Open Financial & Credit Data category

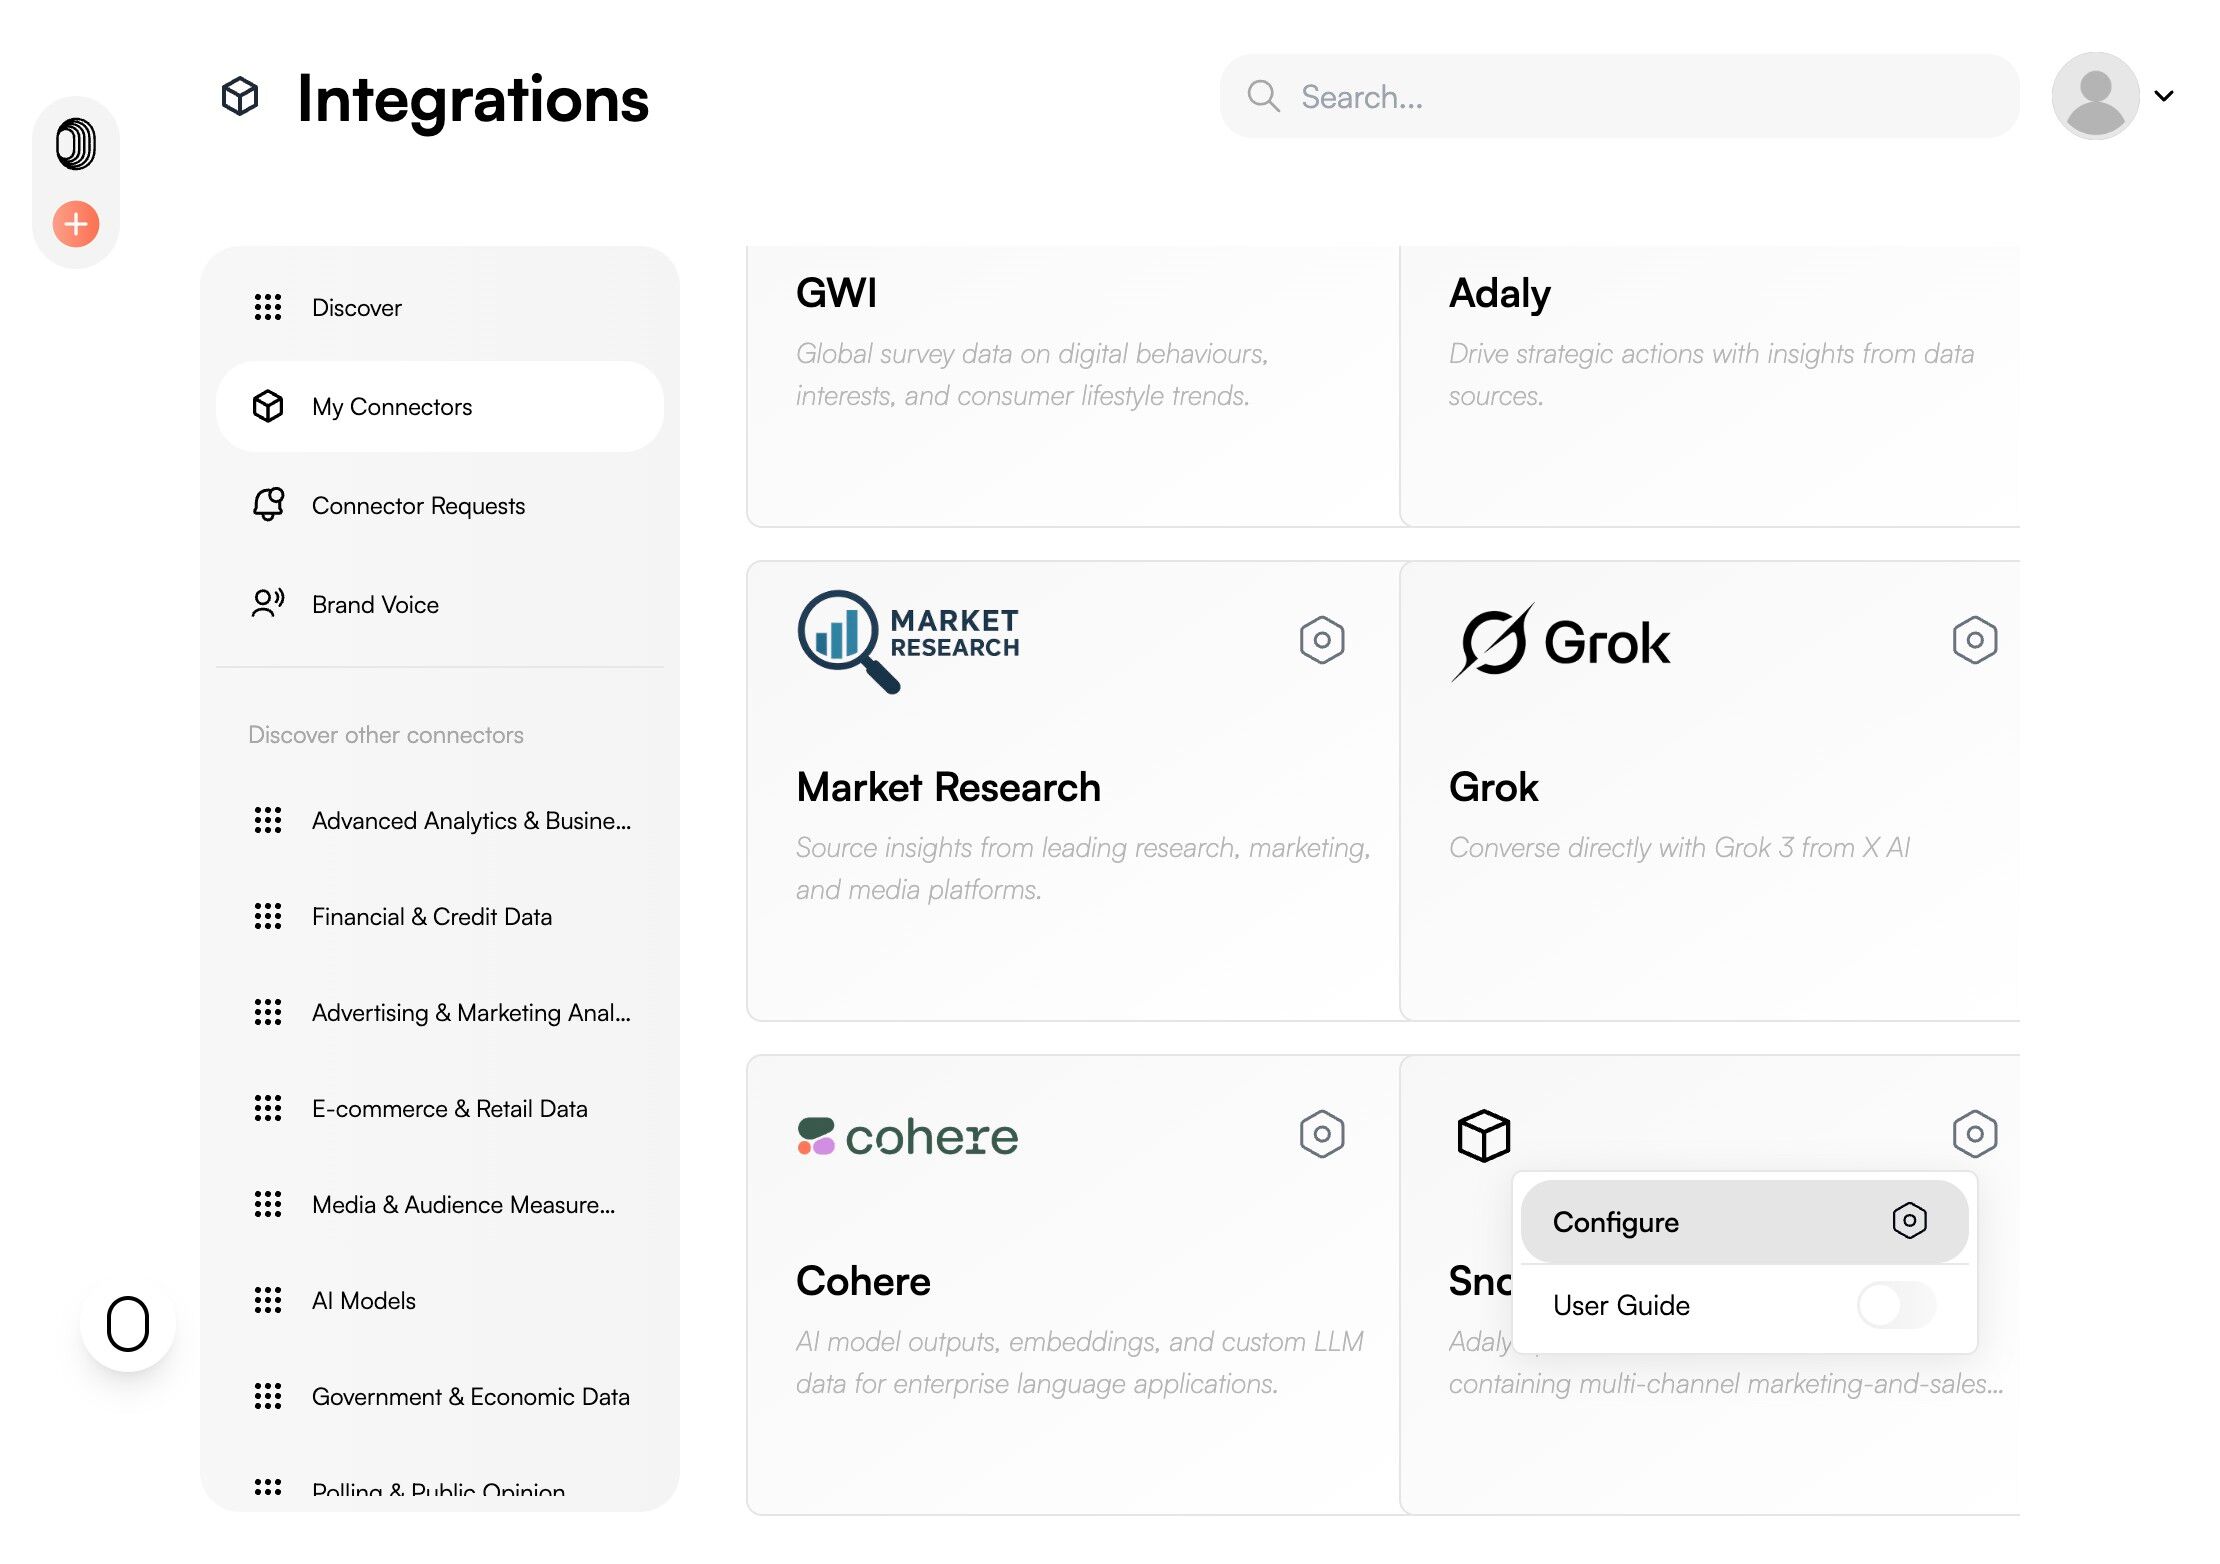(431, 917)
